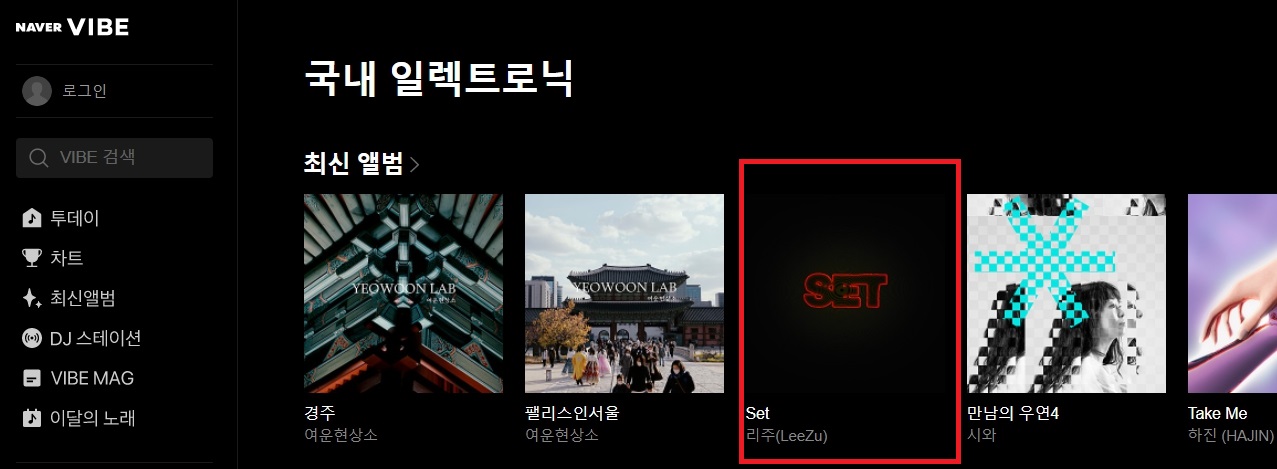
Task: Click the 차트 trophy icon
Action: pyautogui.click(x=32, y=258)
